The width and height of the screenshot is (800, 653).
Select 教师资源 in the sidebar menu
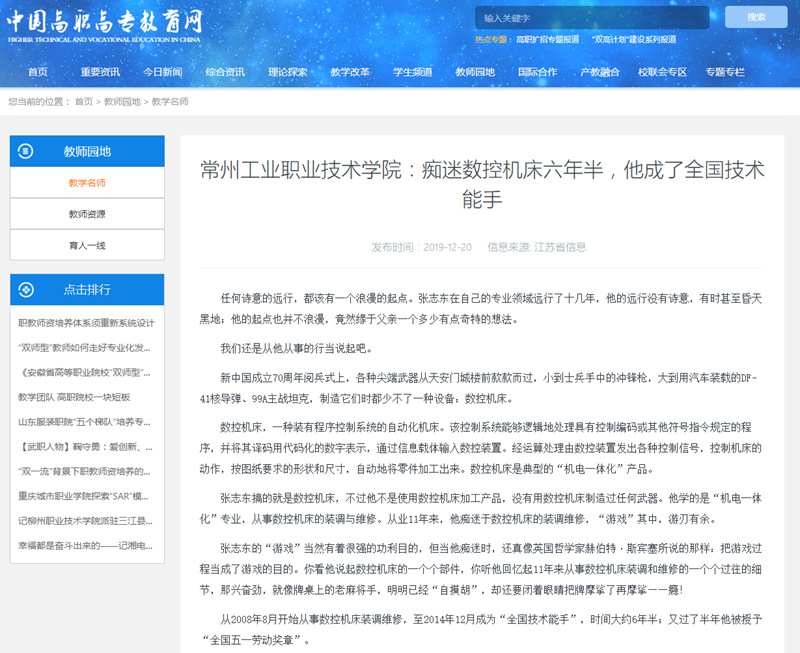(87, 214)
